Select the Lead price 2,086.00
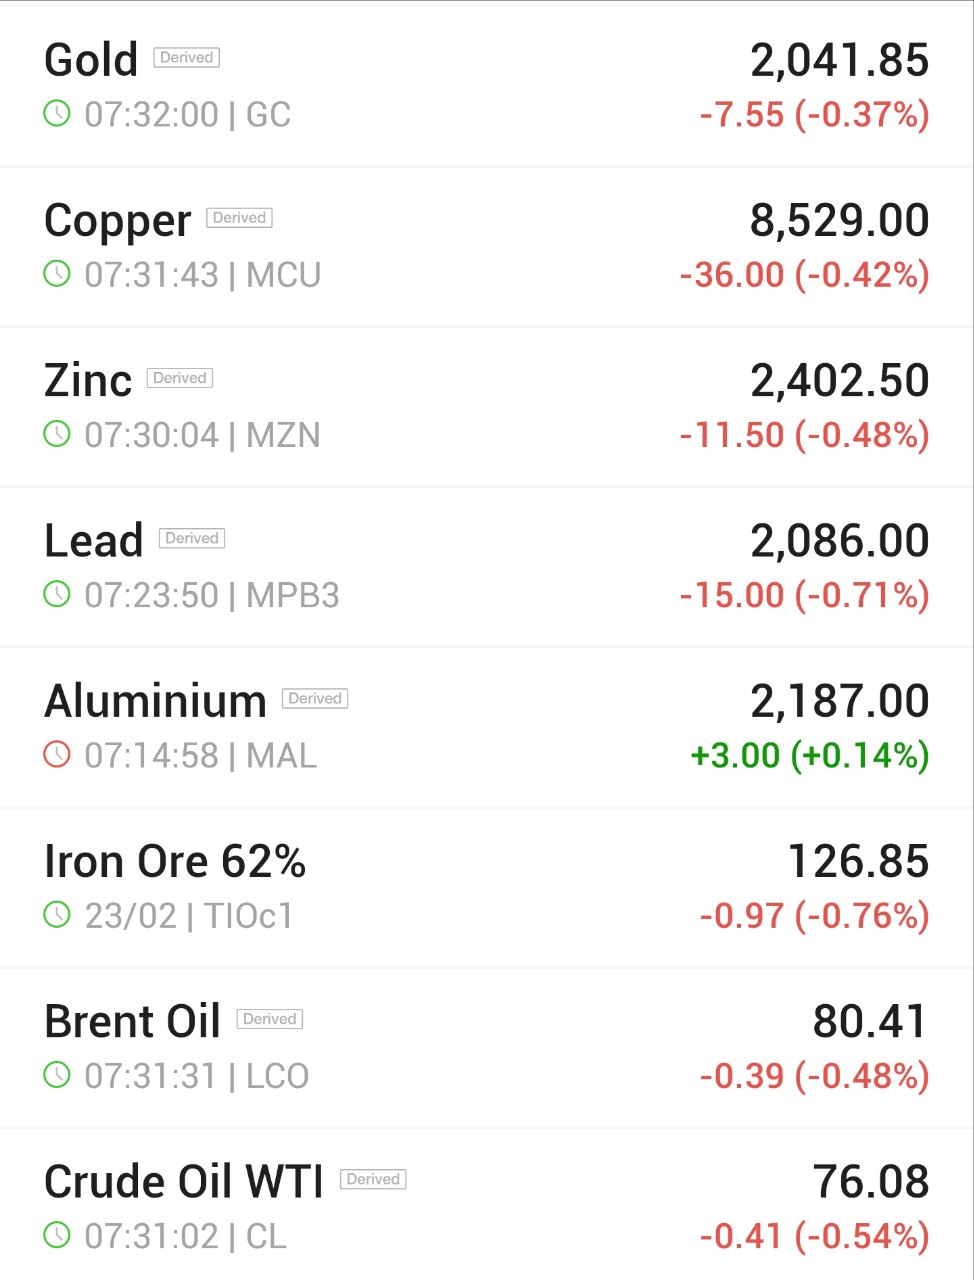This screenshot has width=974, height=1280. tap(840, 541)
